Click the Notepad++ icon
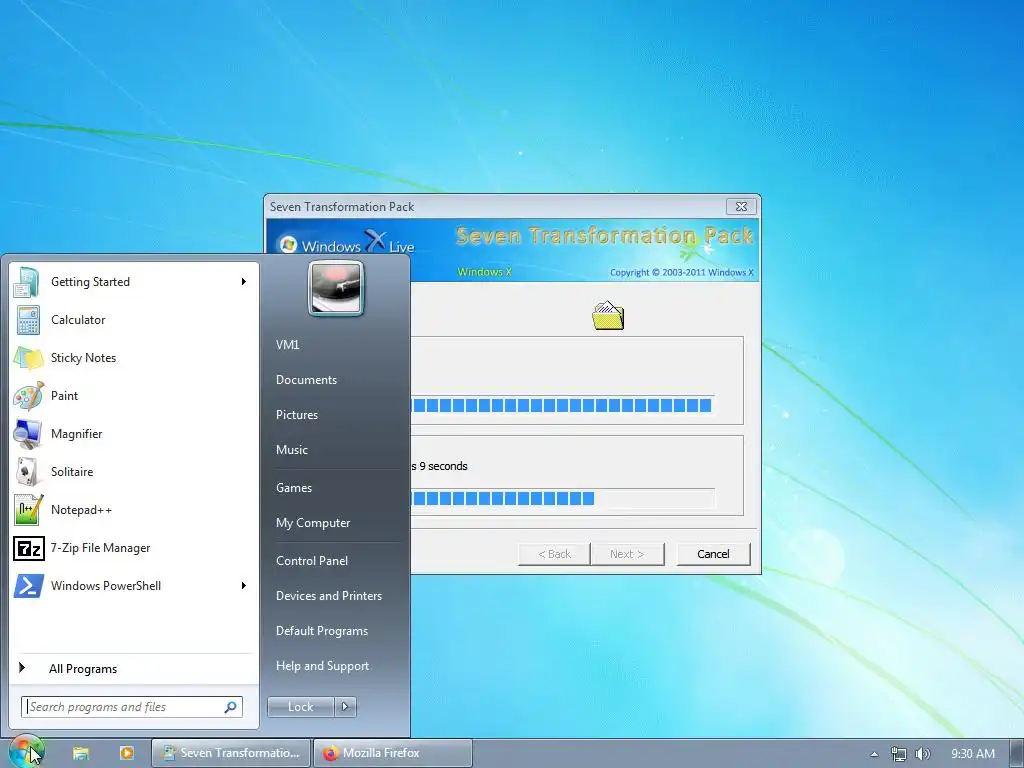 click(29, 509)
